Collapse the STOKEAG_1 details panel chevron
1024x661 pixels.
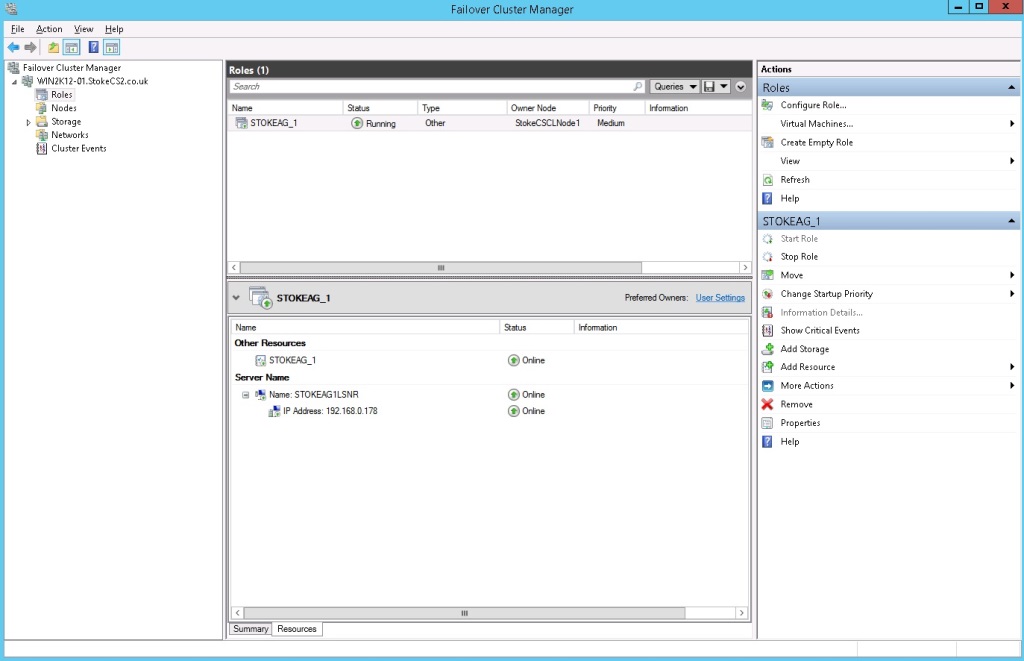236,298
